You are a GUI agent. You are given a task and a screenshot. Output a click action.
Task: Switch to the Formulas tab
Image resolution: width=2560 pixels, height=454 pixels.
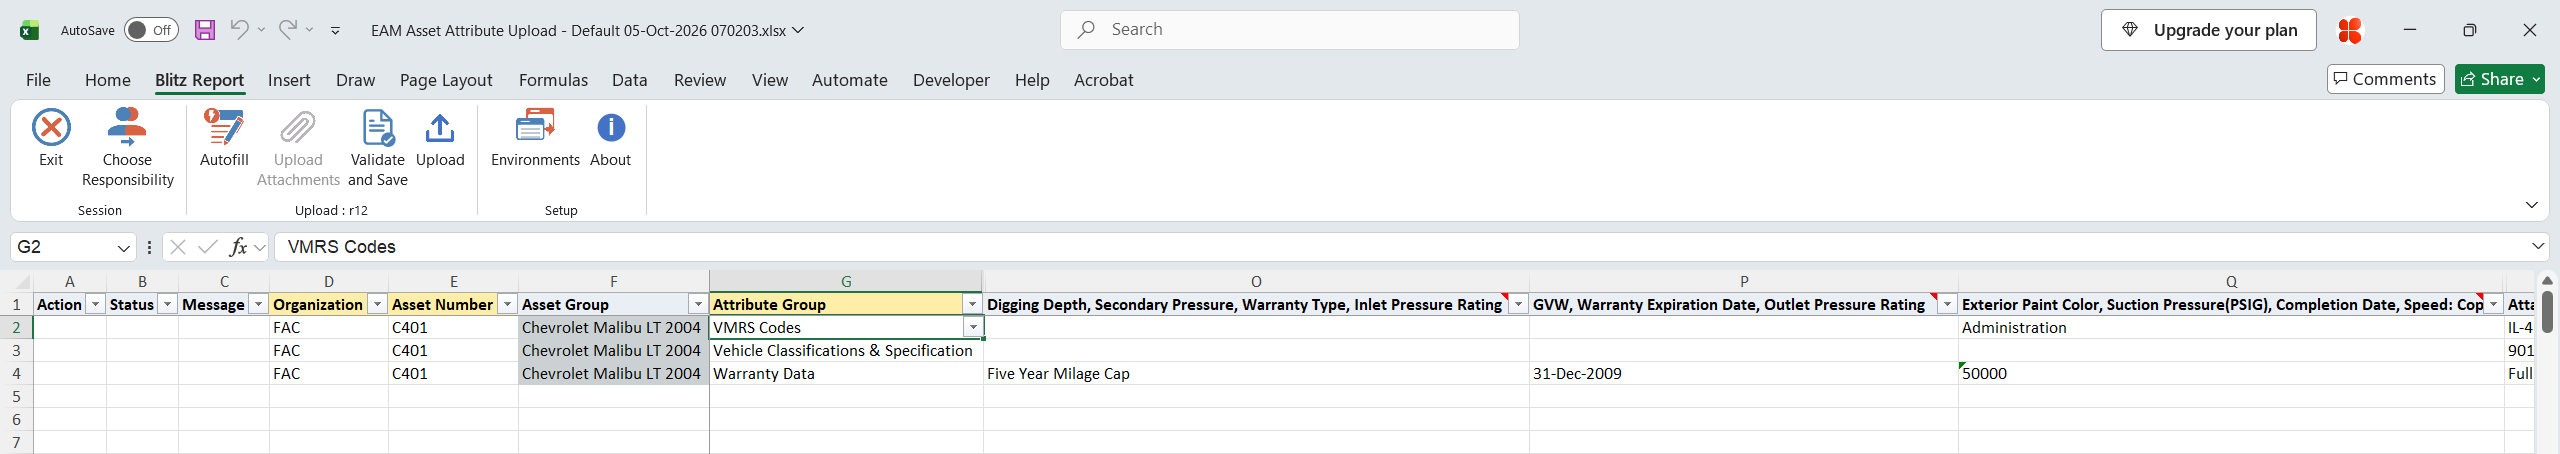(553, 80)
